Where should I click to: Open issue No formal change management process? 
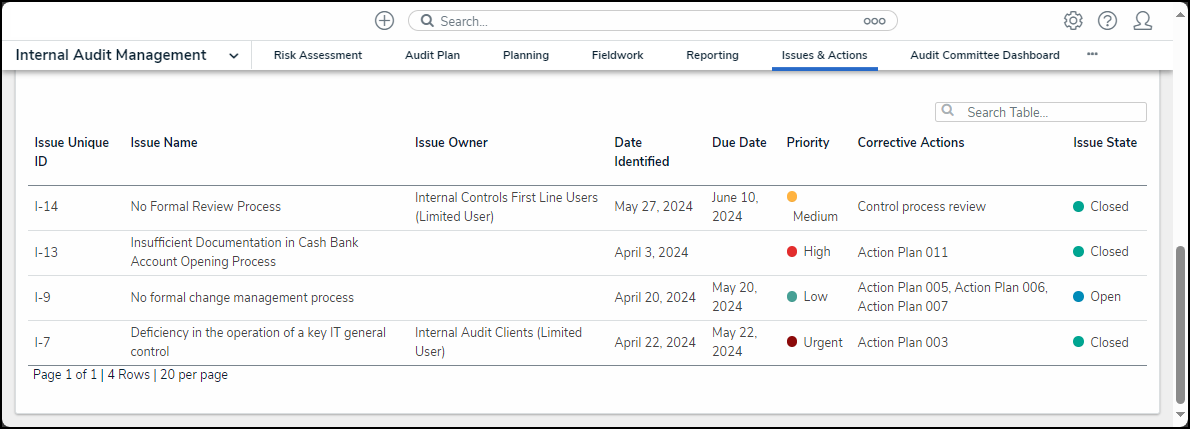[x=242, y=297]
